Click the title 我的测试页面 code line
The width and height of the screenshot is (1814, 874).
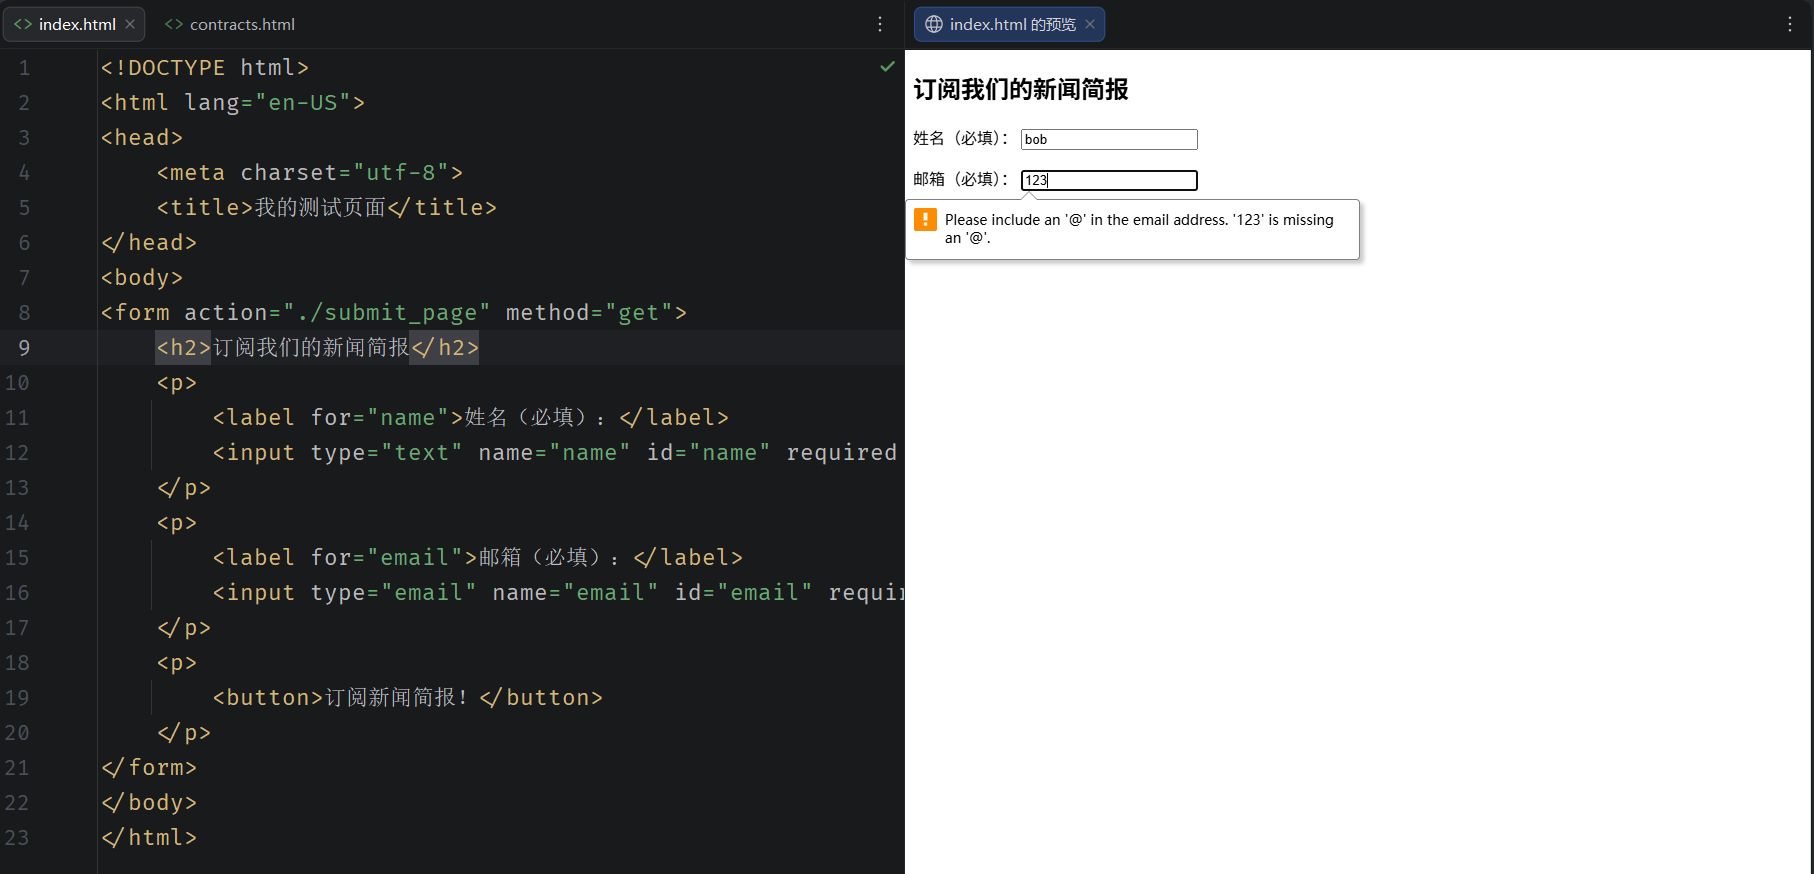tap(326, 208)
